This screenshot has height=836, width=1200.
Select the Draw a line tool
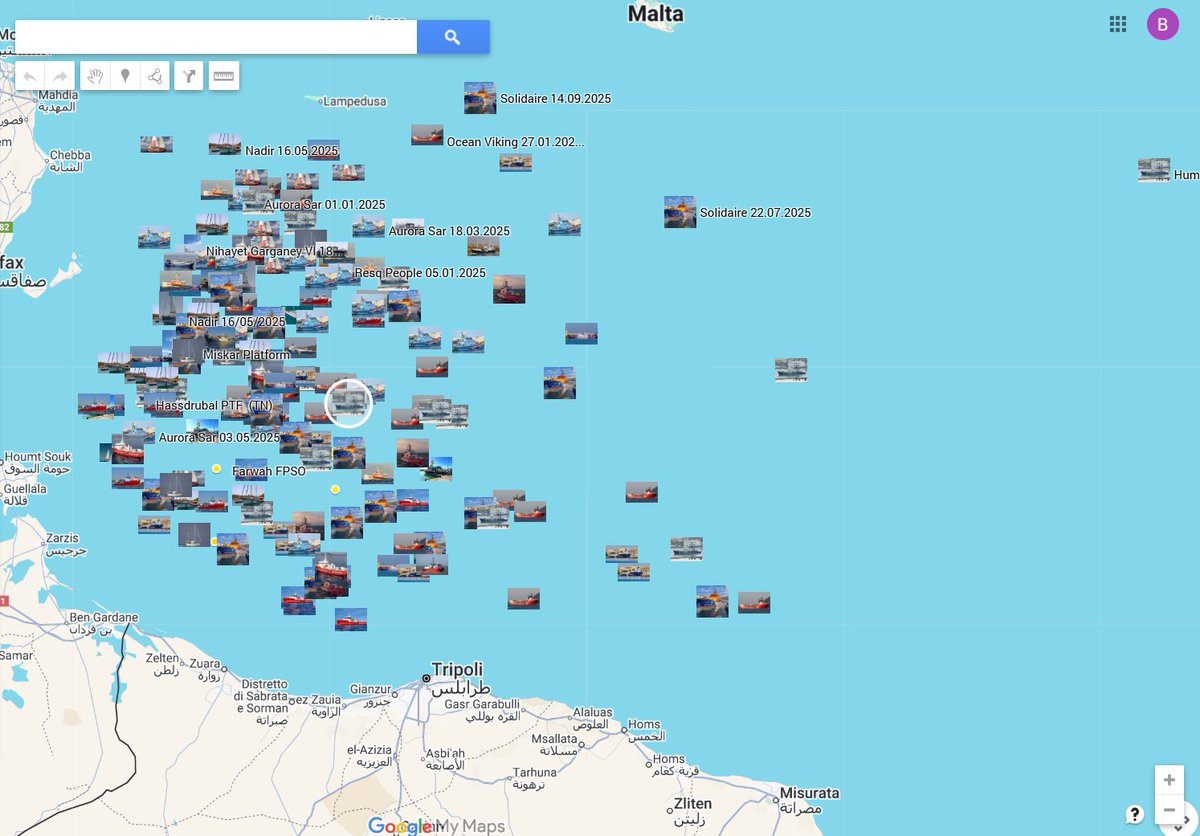155,76
